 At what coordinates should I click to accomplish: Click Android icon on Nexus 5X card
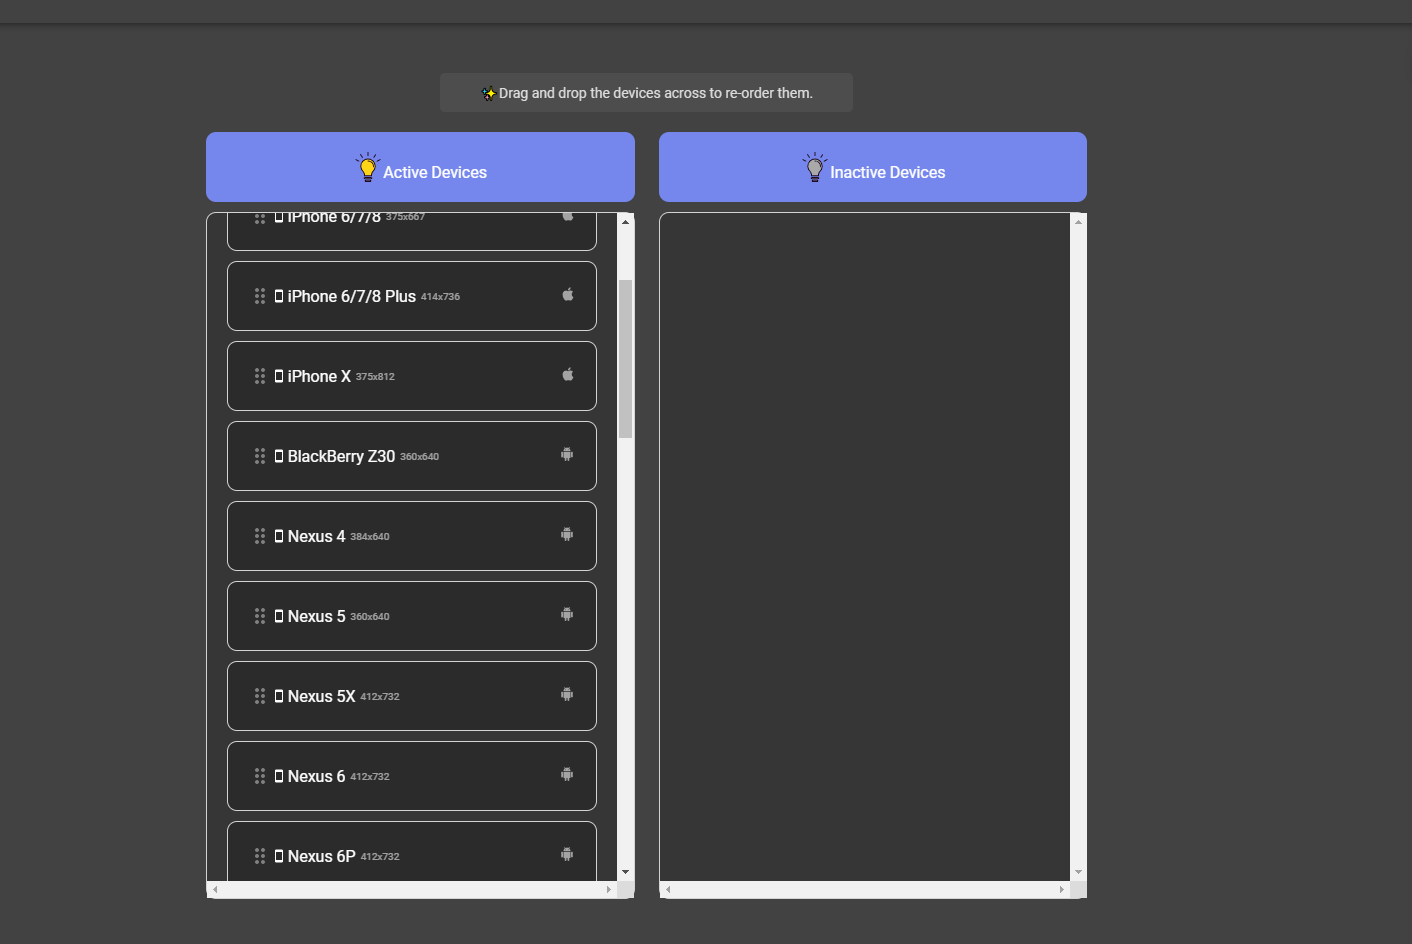[x=567, y=694]
